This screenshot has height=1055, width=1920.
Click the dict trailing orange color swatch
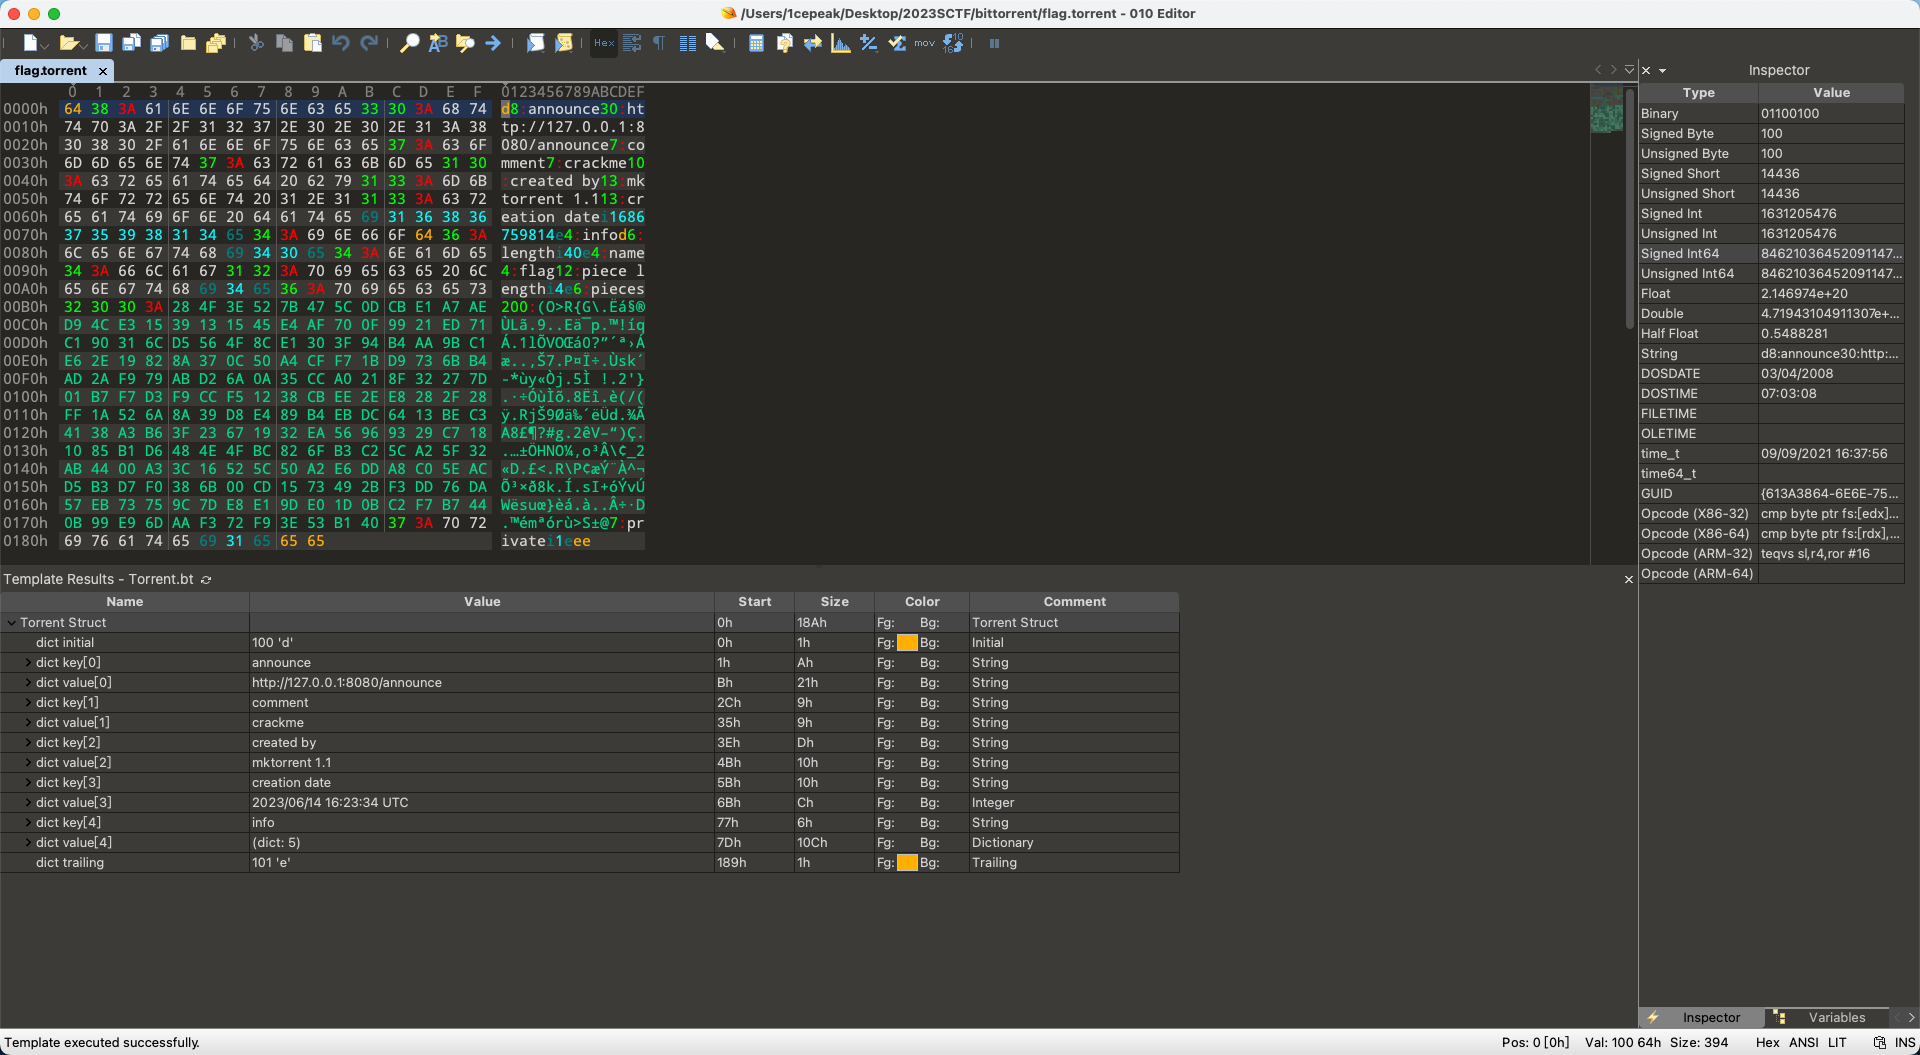(x=907, y=863)
